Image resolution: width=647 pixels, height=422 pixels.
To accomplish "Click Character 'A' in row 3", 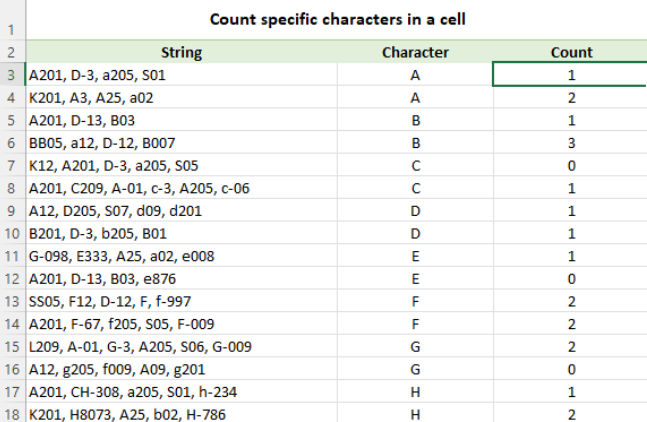I will [x=415, y=75].
